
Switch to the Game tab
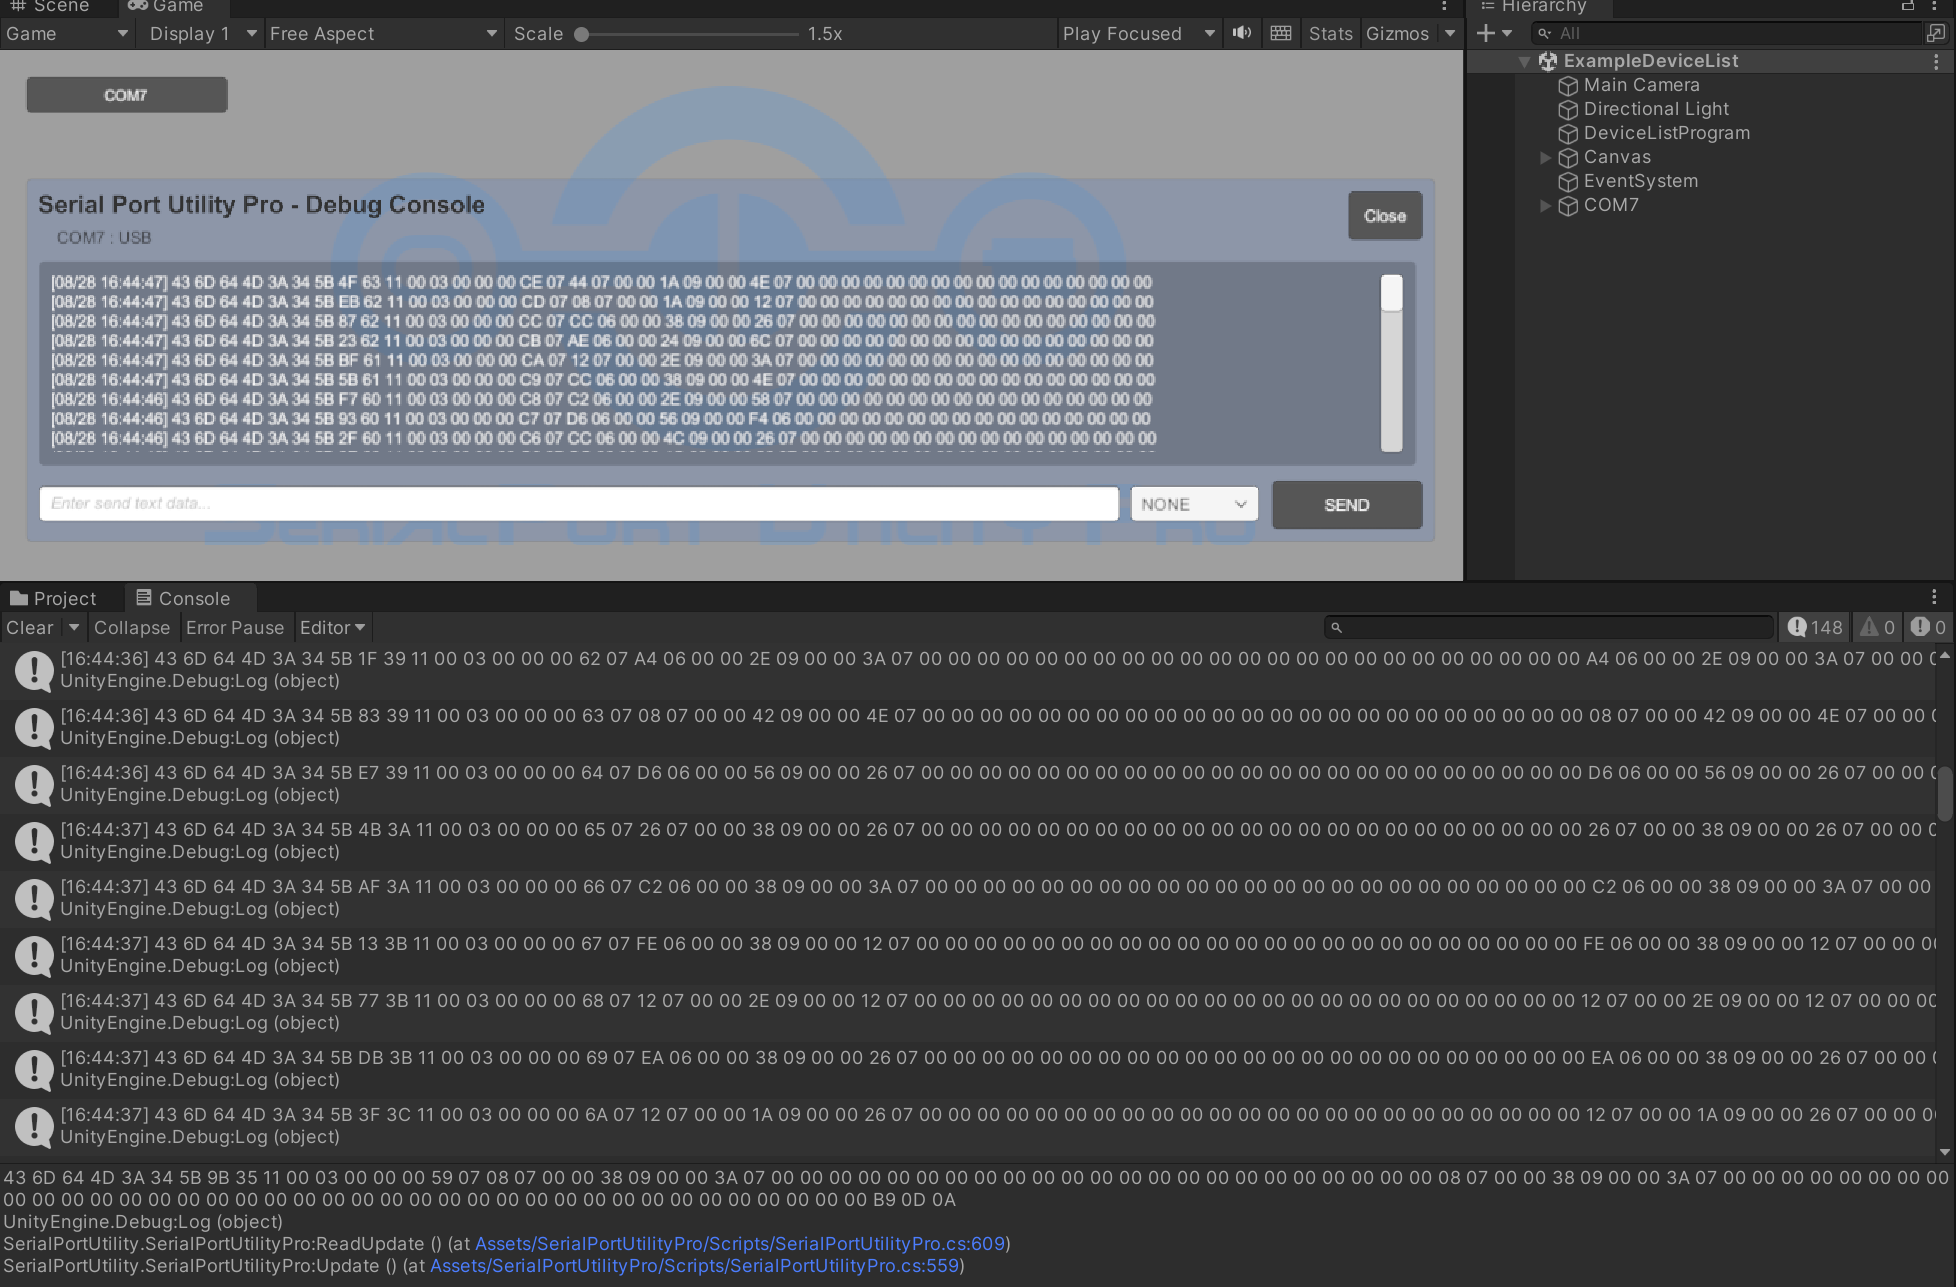166,7
